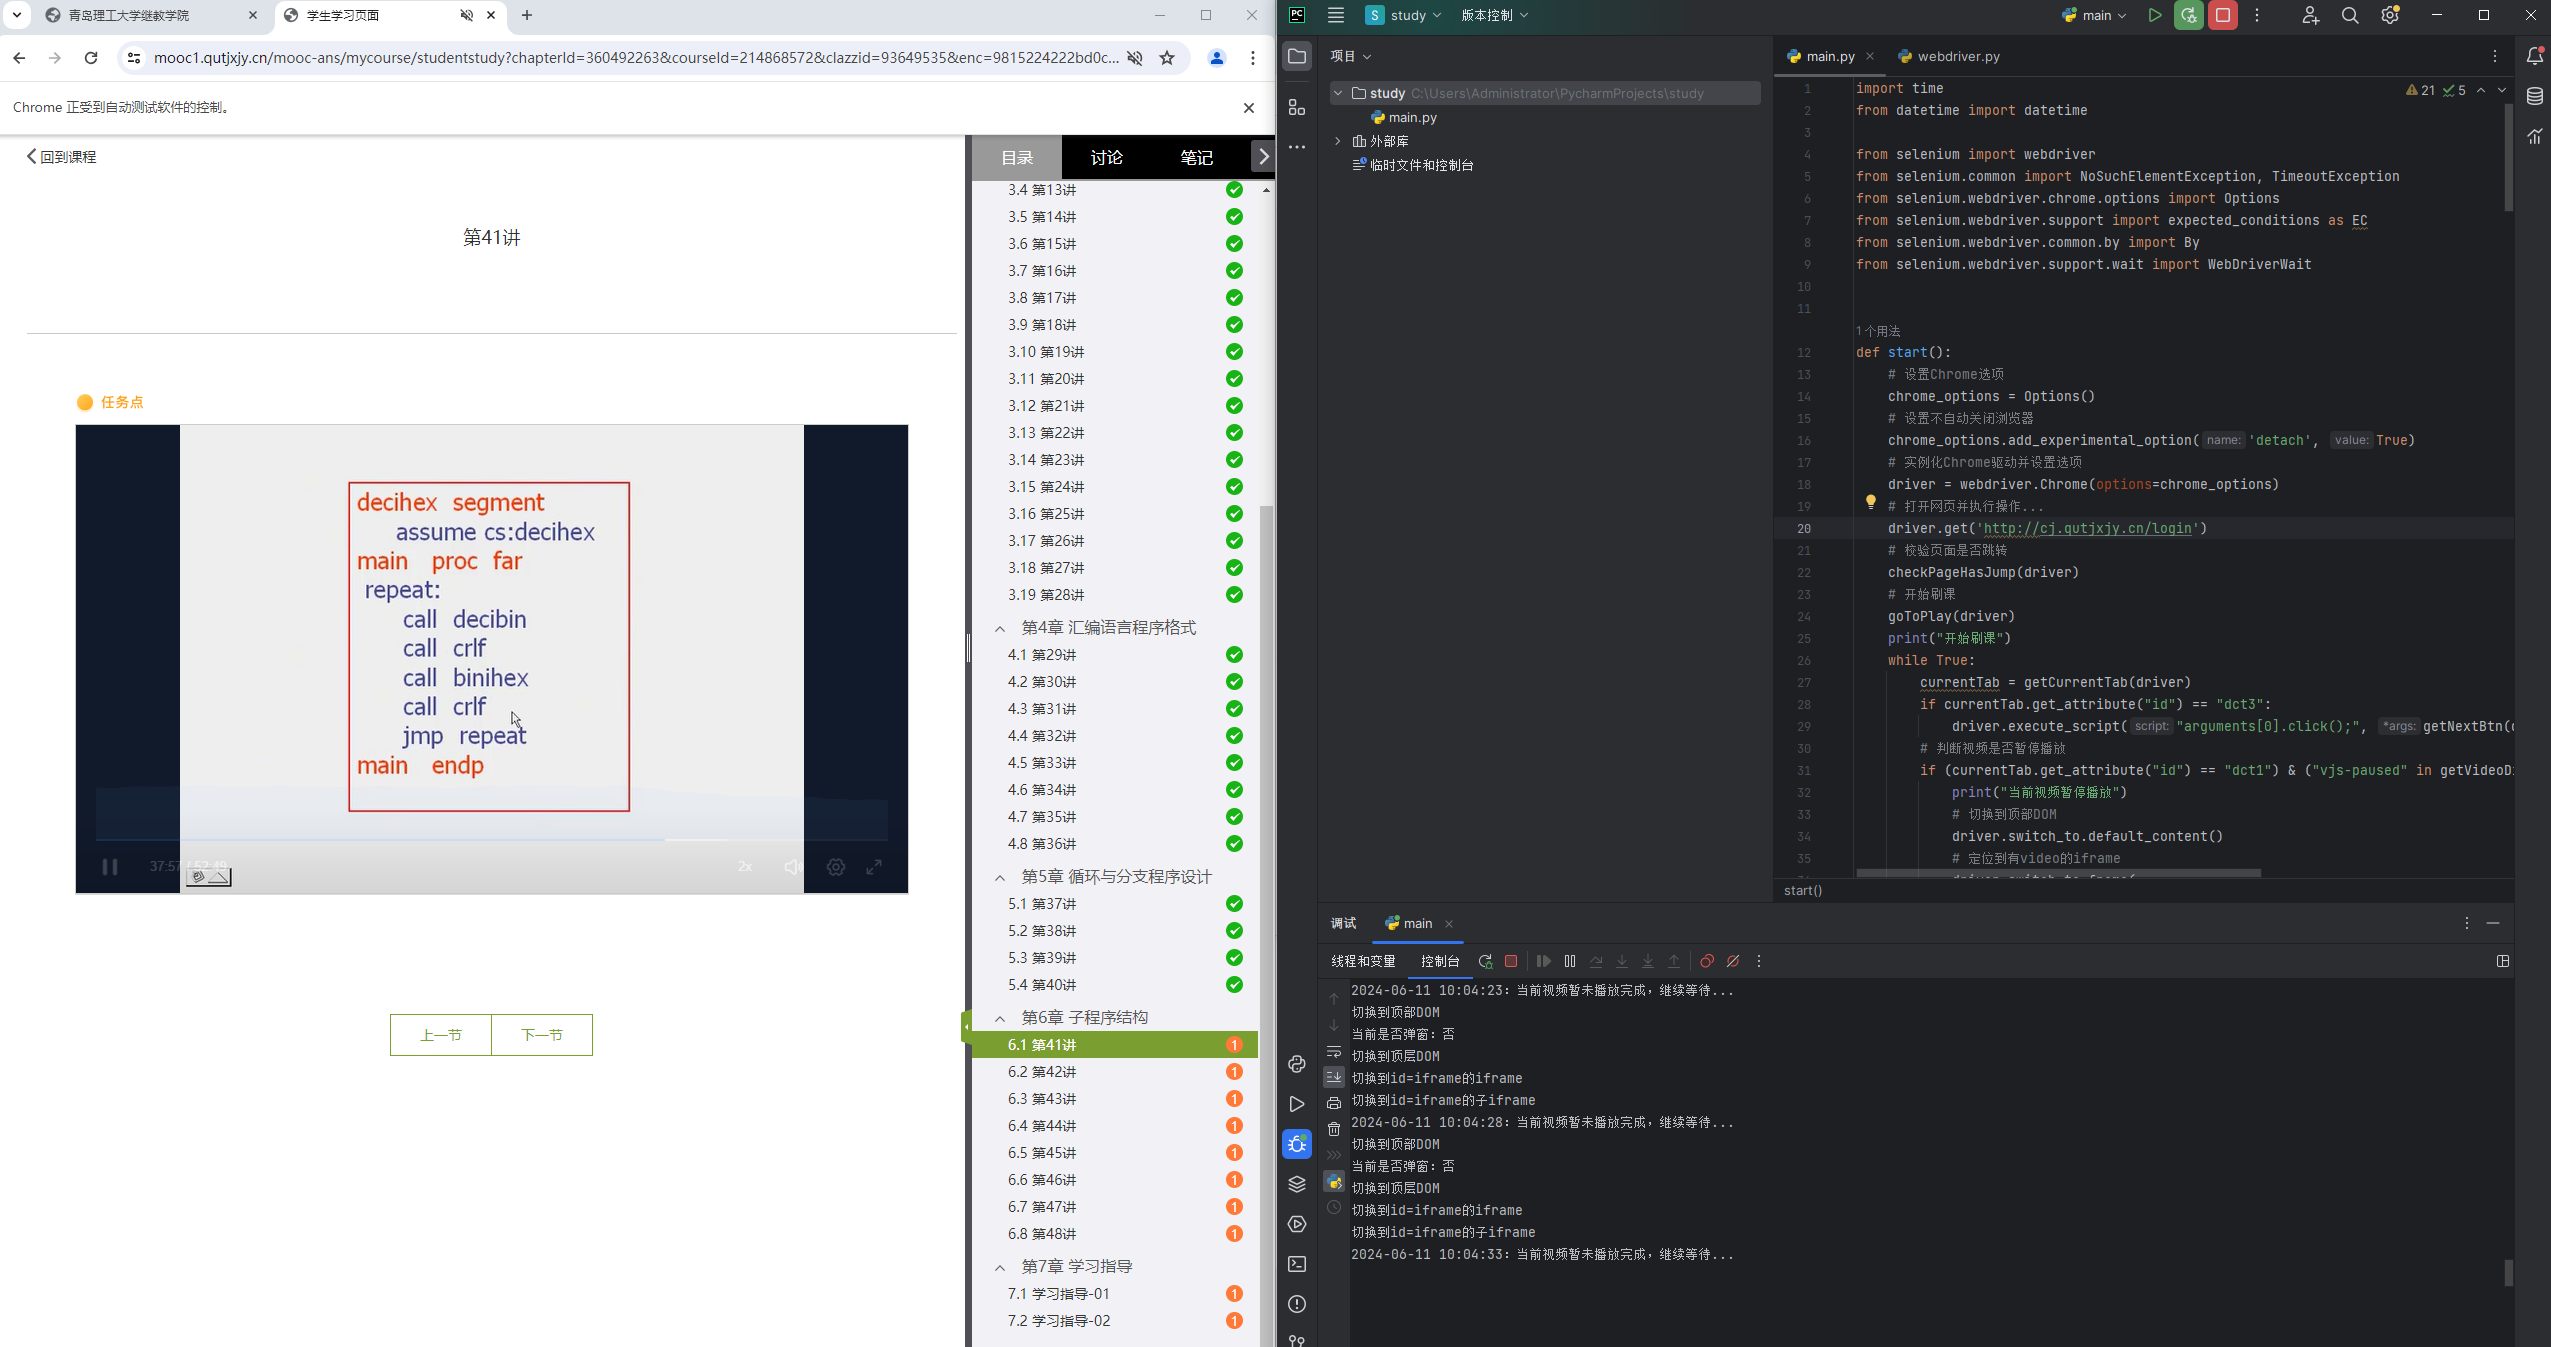Screen dimensions: 2551x1347
Task: Toggle soft-wrap in the console gutter
Action: pos(1334,1051)
